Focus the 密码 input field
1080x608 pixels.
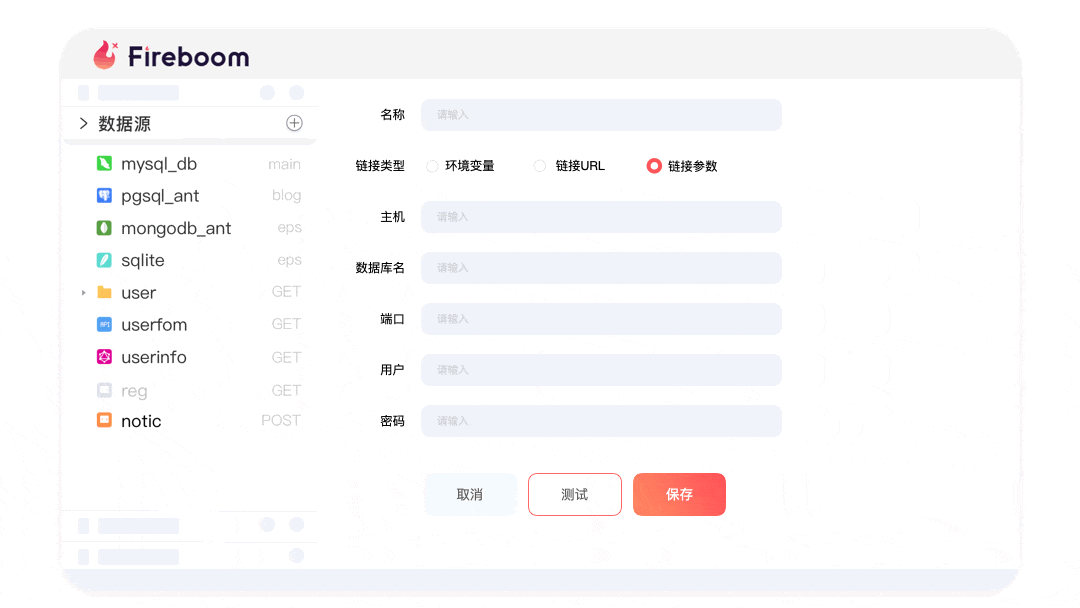point(601,421)
